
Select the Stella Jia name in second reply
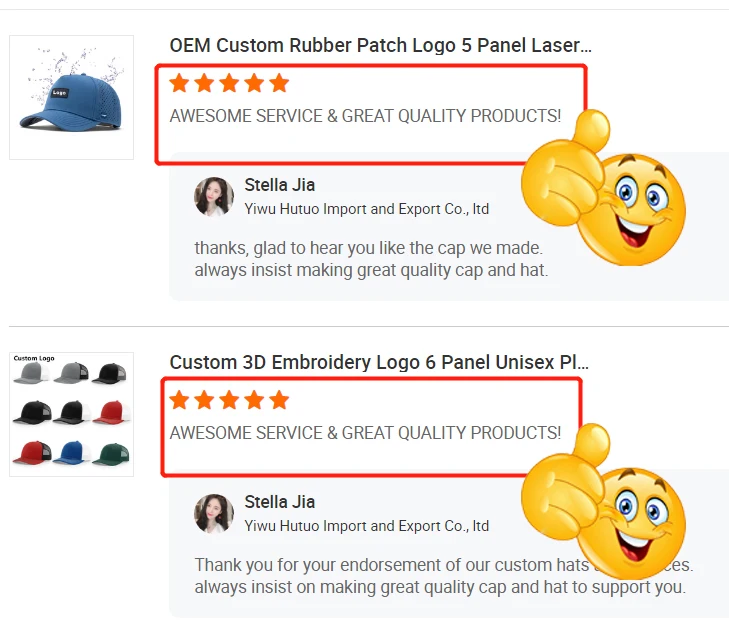tap(280, 502)
